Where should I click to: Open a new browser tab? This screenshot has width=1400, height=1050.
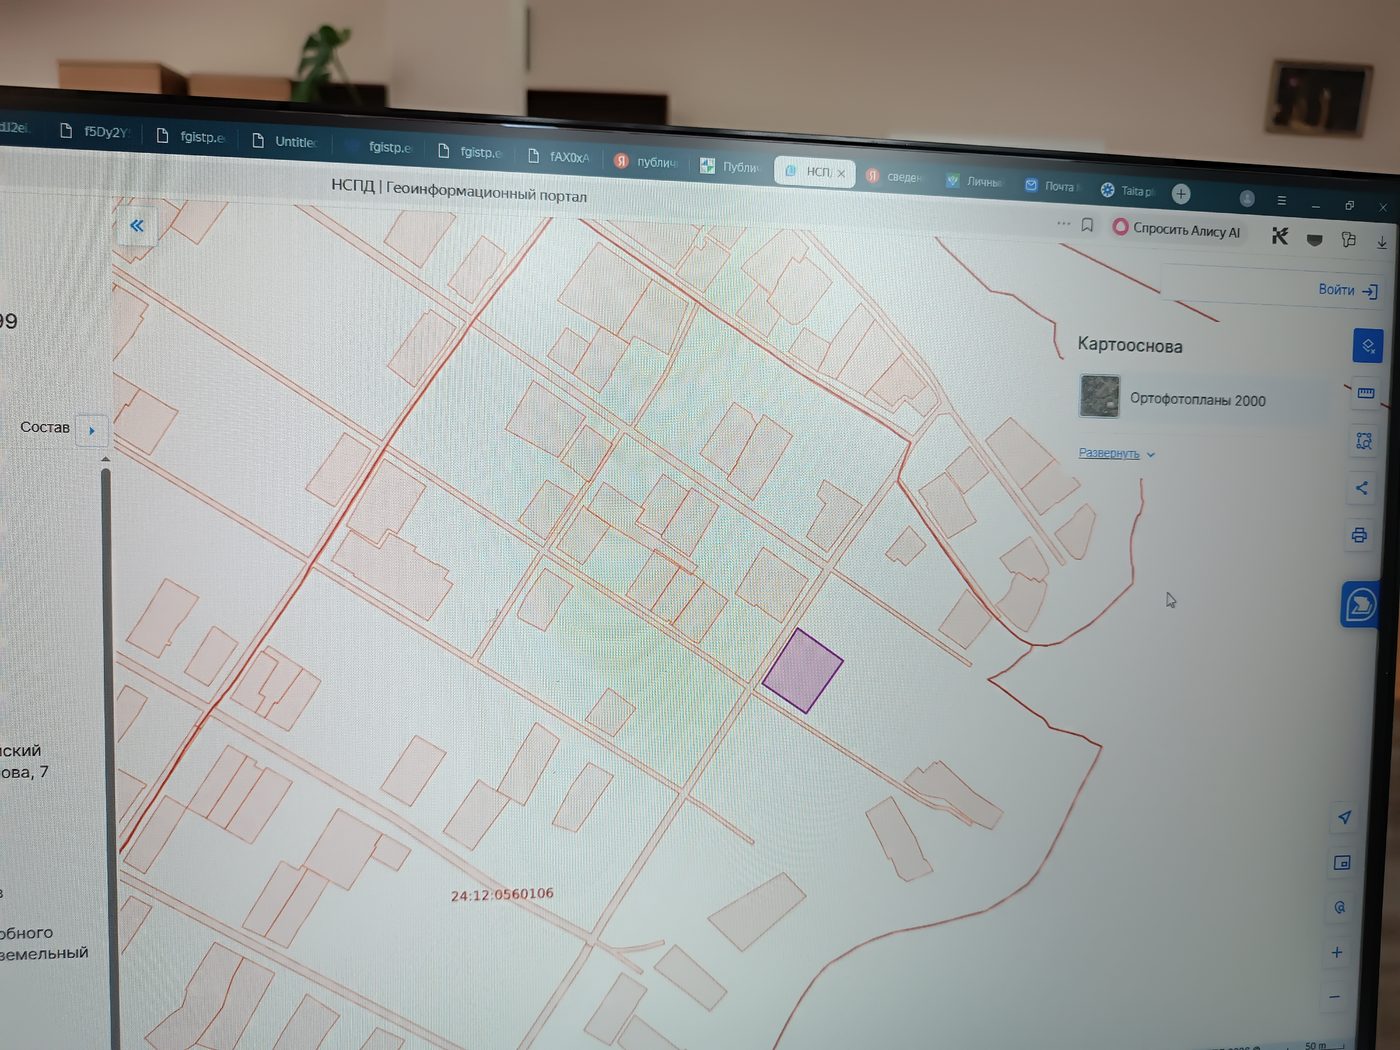pyautogui.click(x=1181, y=193)
